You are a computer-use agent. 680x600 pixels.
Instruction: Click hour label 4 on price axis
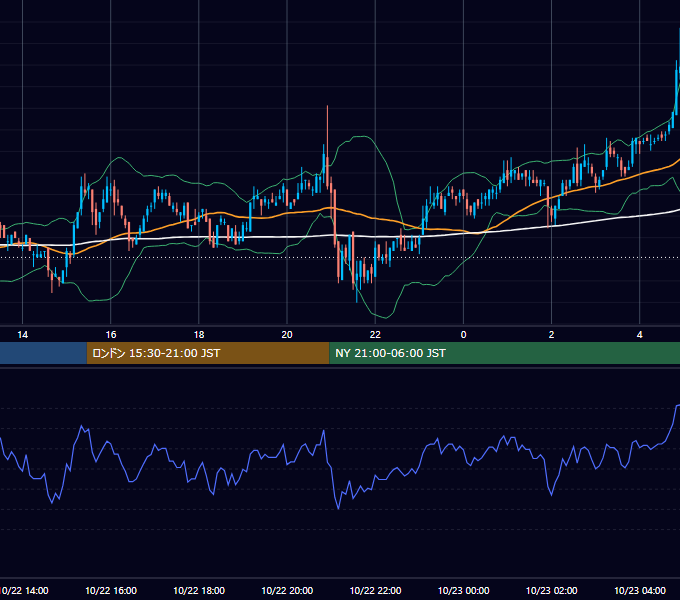click(639, 335)
